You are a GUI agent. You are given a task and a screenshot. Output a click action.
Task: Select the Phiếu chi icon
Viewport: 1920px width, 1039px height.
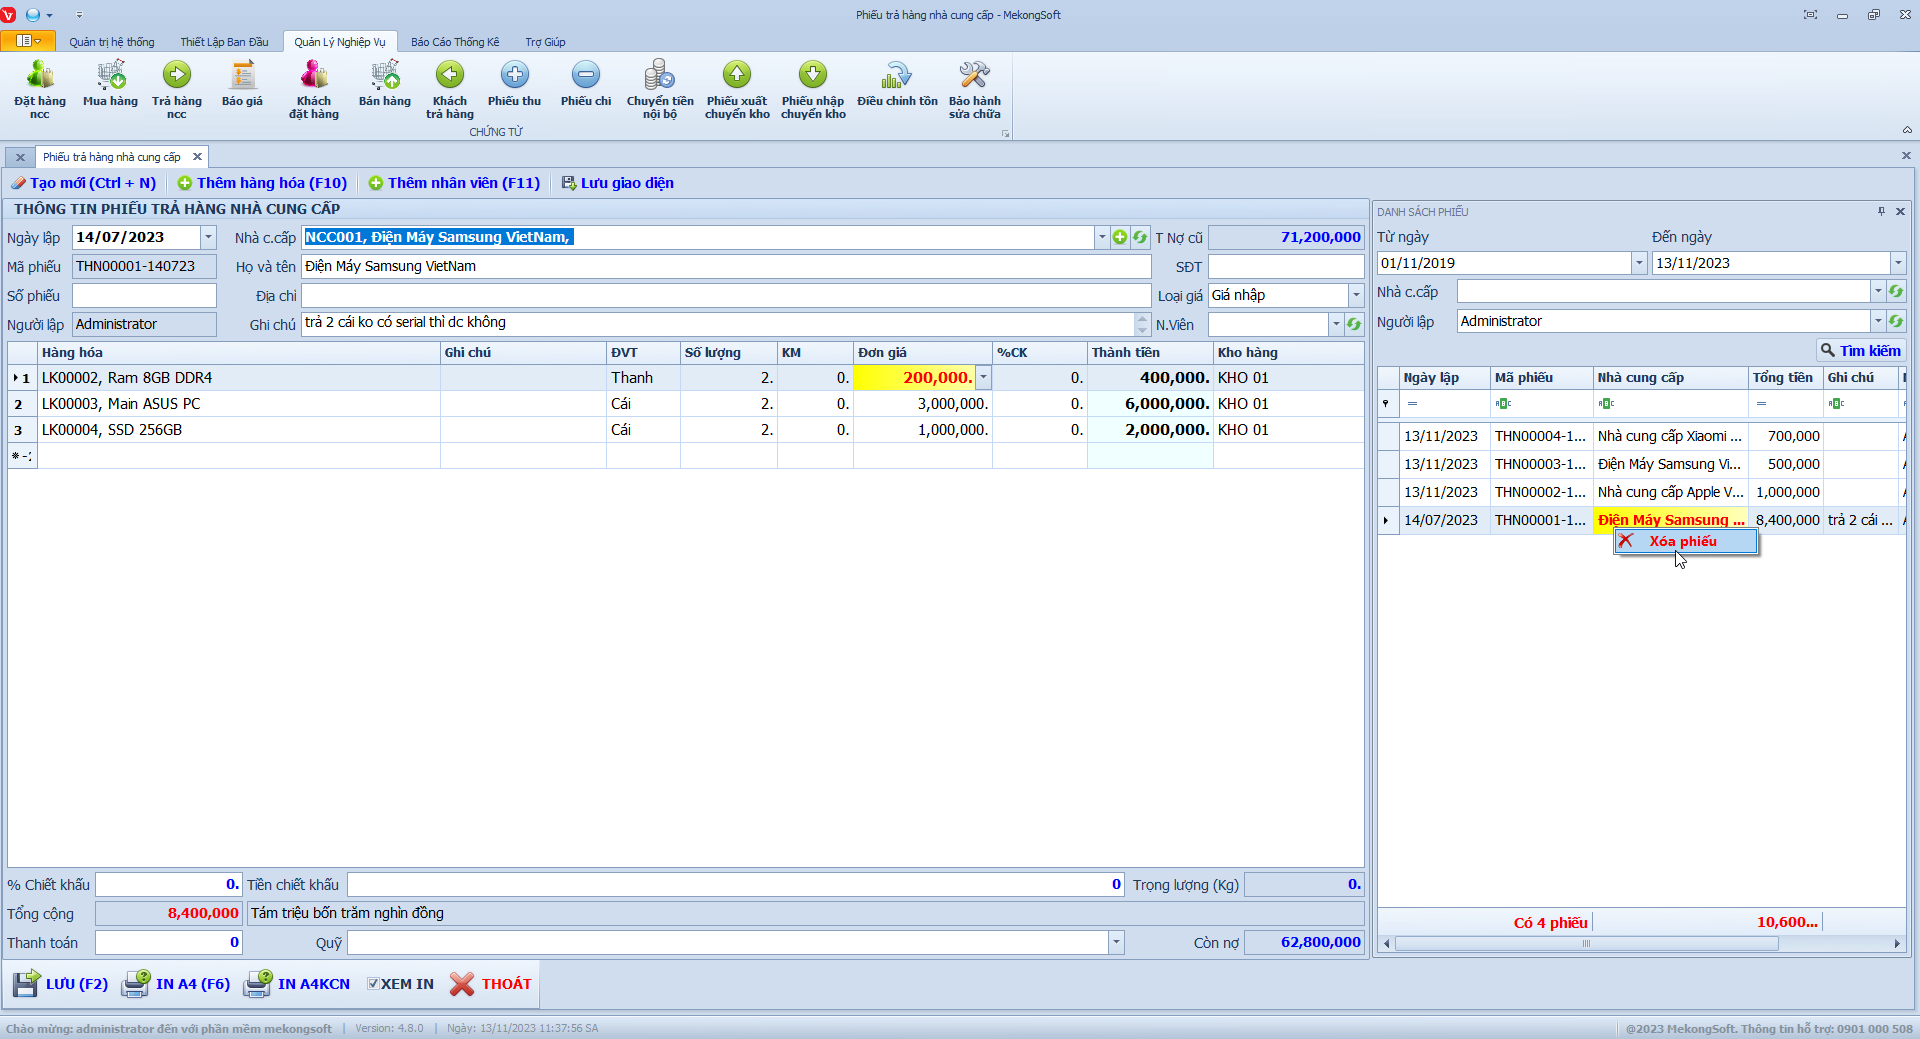point(585,76)
